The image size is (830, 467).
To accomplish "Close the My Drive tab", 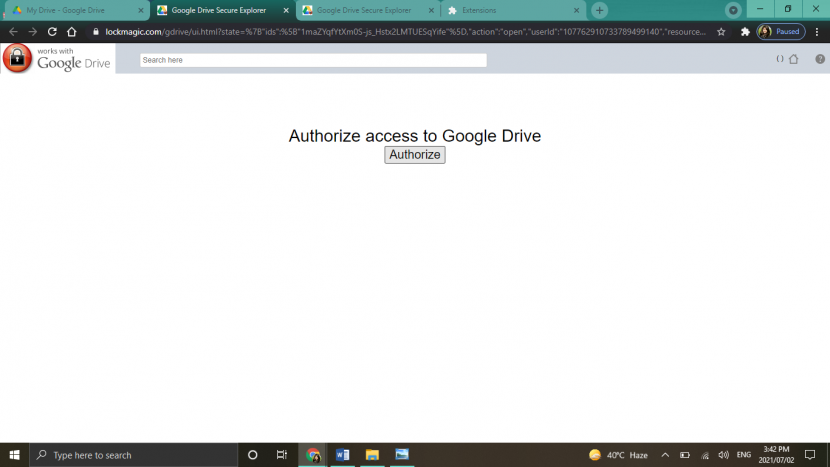I will click(141, 10).
